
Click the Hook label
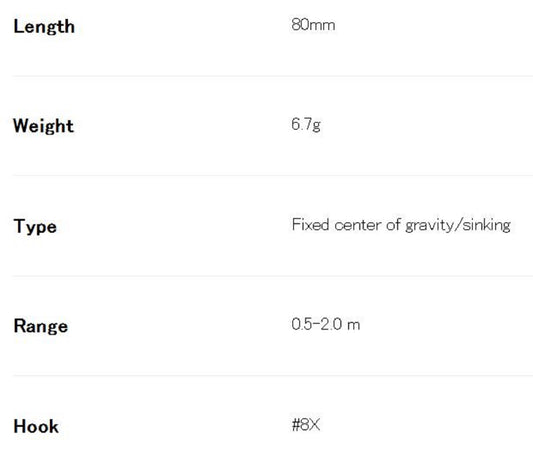click(36, 426)
